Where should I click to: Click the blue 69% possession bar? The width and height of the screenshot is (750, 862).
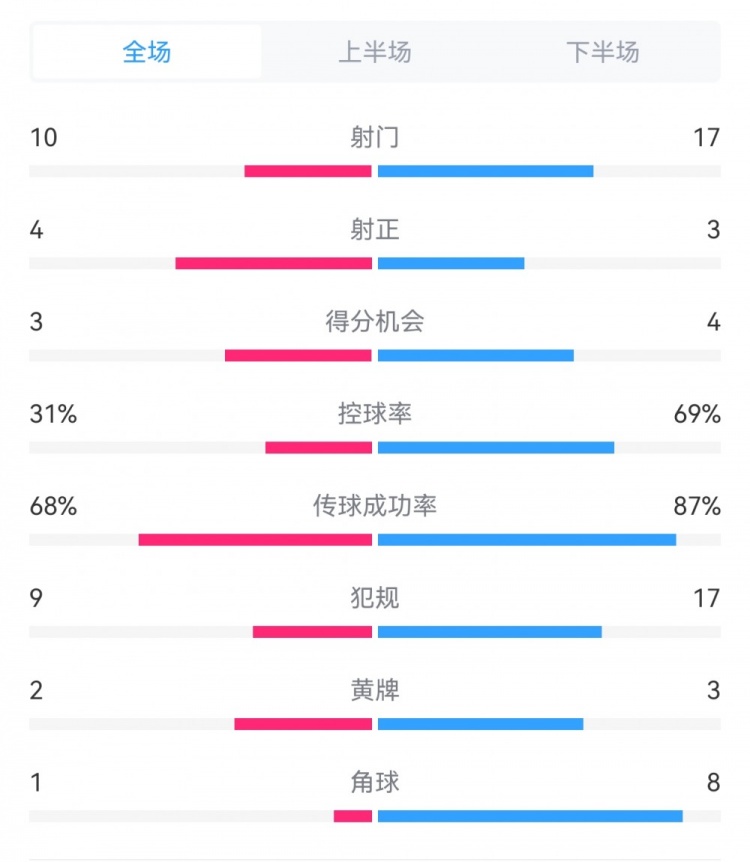coord(496,447)
